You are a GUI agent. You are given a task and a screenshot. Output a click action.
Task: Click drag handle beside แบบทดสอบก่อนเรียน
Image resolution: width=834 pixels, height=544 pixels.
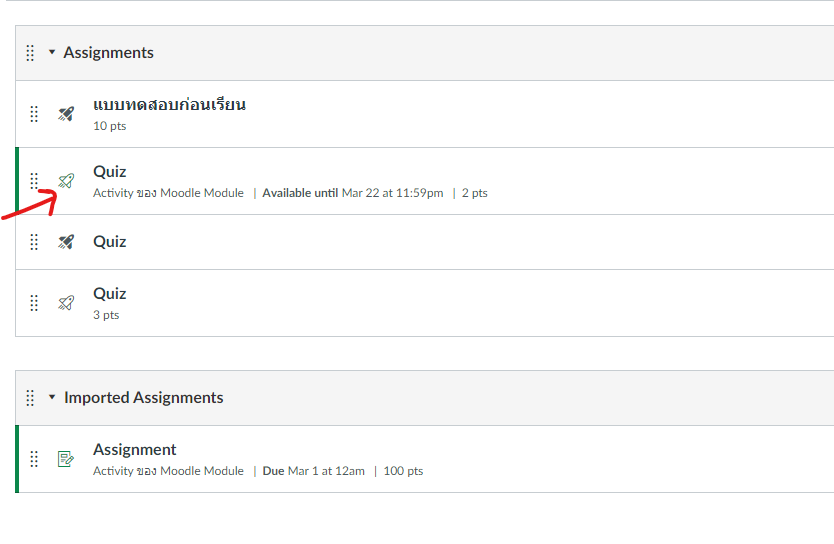(x=34, y=114)
